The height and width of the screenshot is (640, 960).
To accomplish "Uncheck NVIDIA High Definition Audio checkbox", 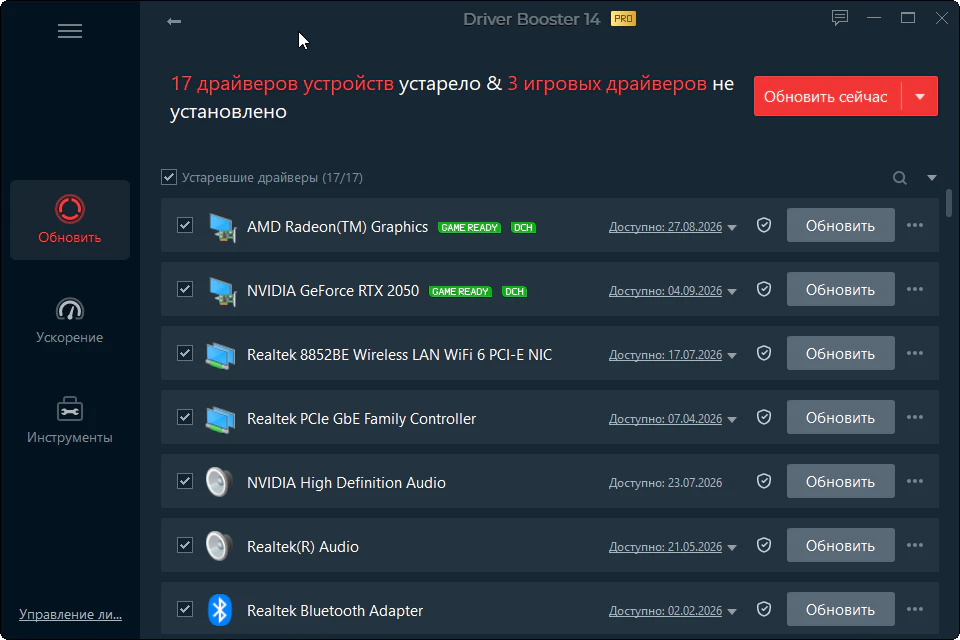I will click(x=185, y=481).
